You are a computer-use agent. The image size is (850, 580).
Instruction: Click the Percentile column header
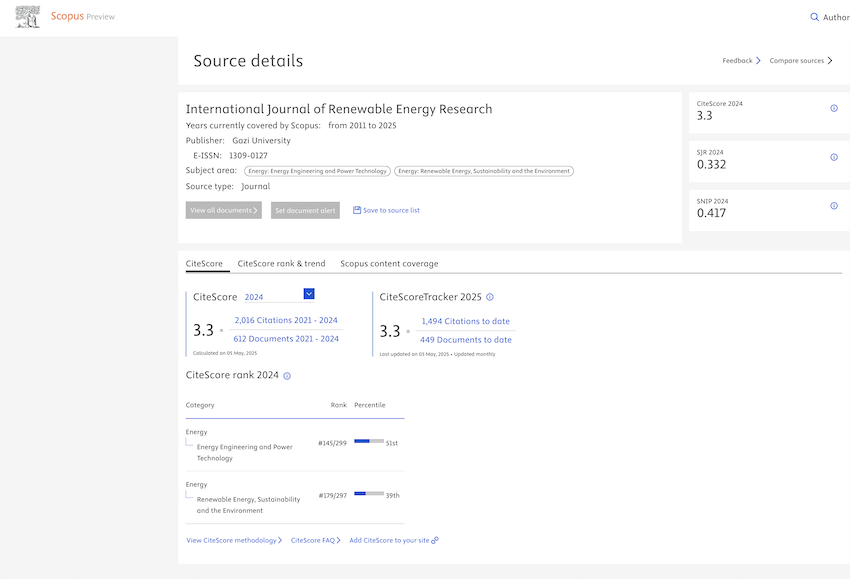click(x=370, y=405)
